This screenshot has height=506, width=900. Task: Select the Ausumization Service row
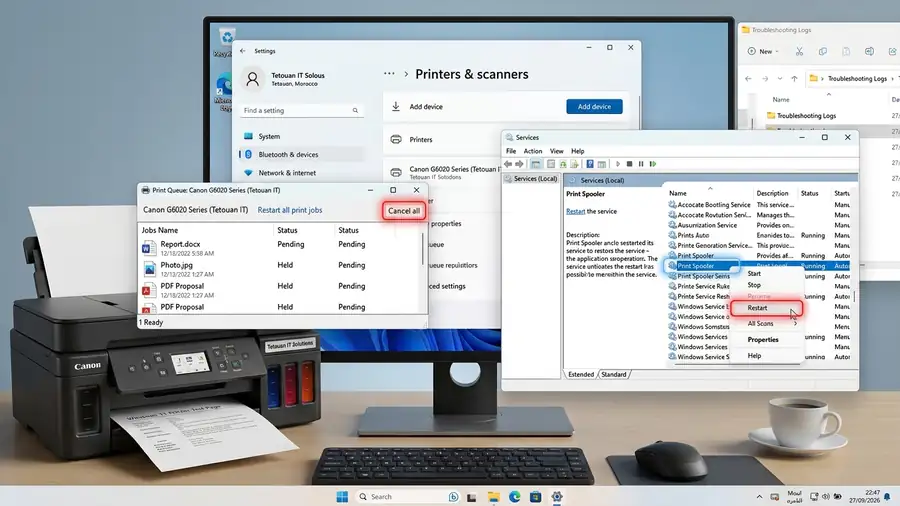coord(759,225)
